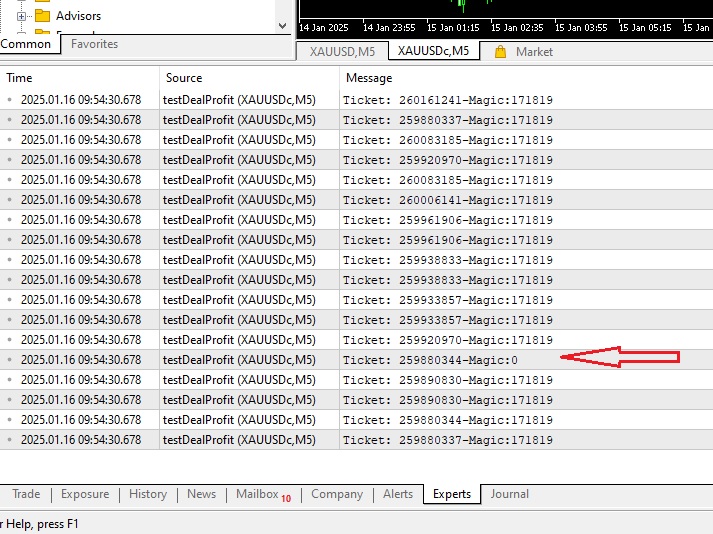This screenshot has width=713, height=534.
Task: Open the Exposure tab
Action: click(x=85, y=494)
